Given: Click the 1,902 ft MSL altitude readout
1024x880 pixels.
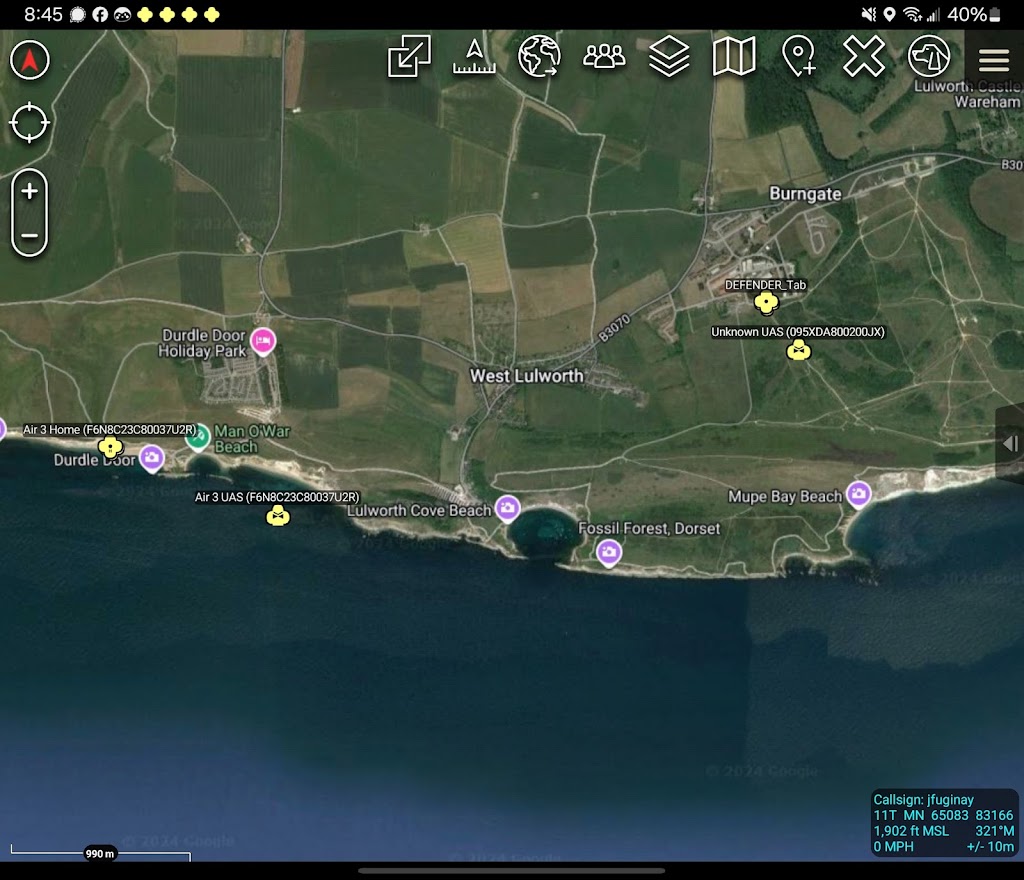Looking at the screenshot, I should click(911, 831).
